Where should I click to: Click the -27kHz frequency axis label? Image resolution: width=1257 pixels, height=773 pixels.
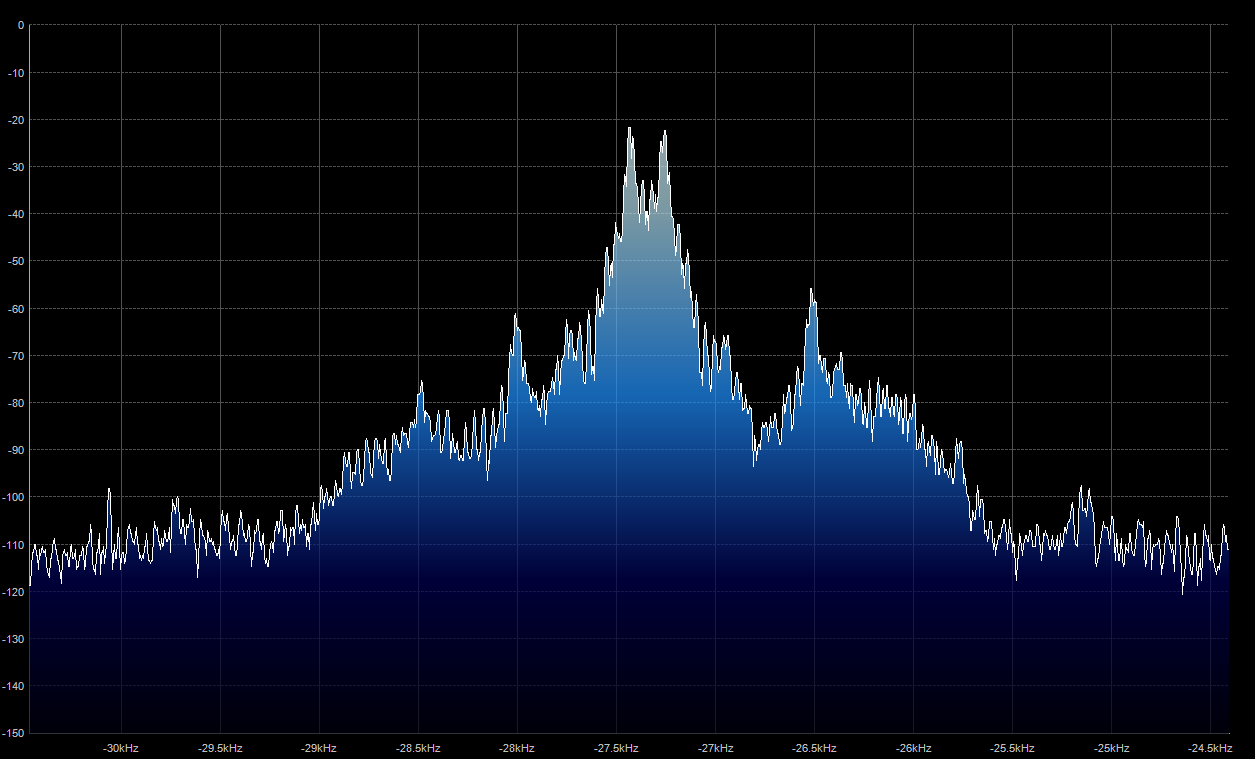pos(715,748)
